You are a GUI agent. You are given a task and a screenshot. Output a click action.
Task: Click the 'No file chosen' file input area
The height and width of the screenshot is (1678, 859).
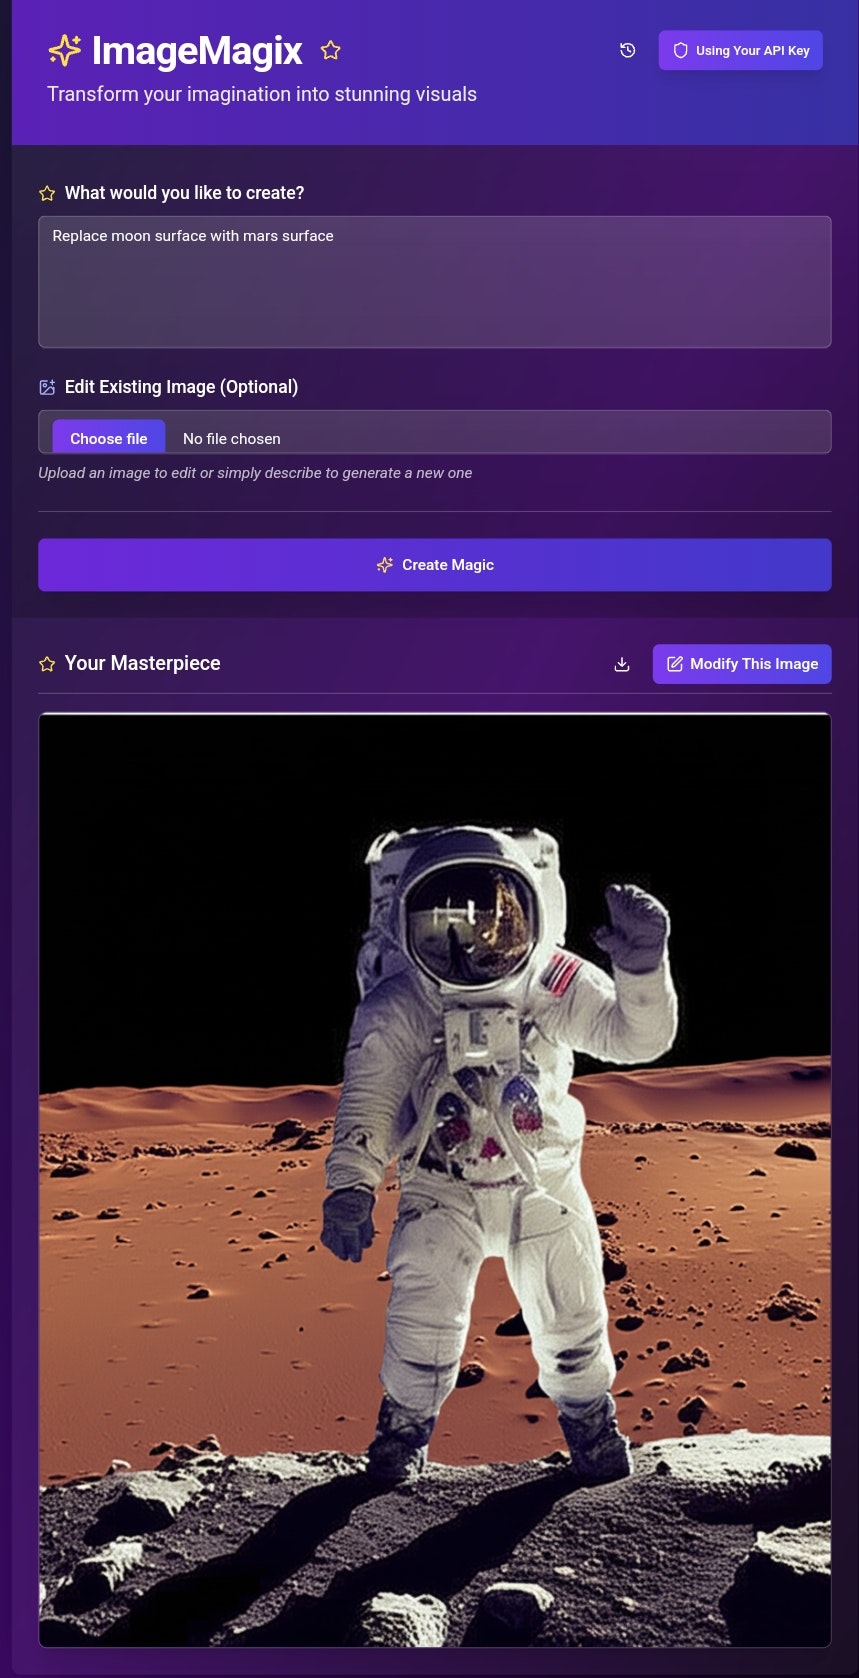(435, 432)
